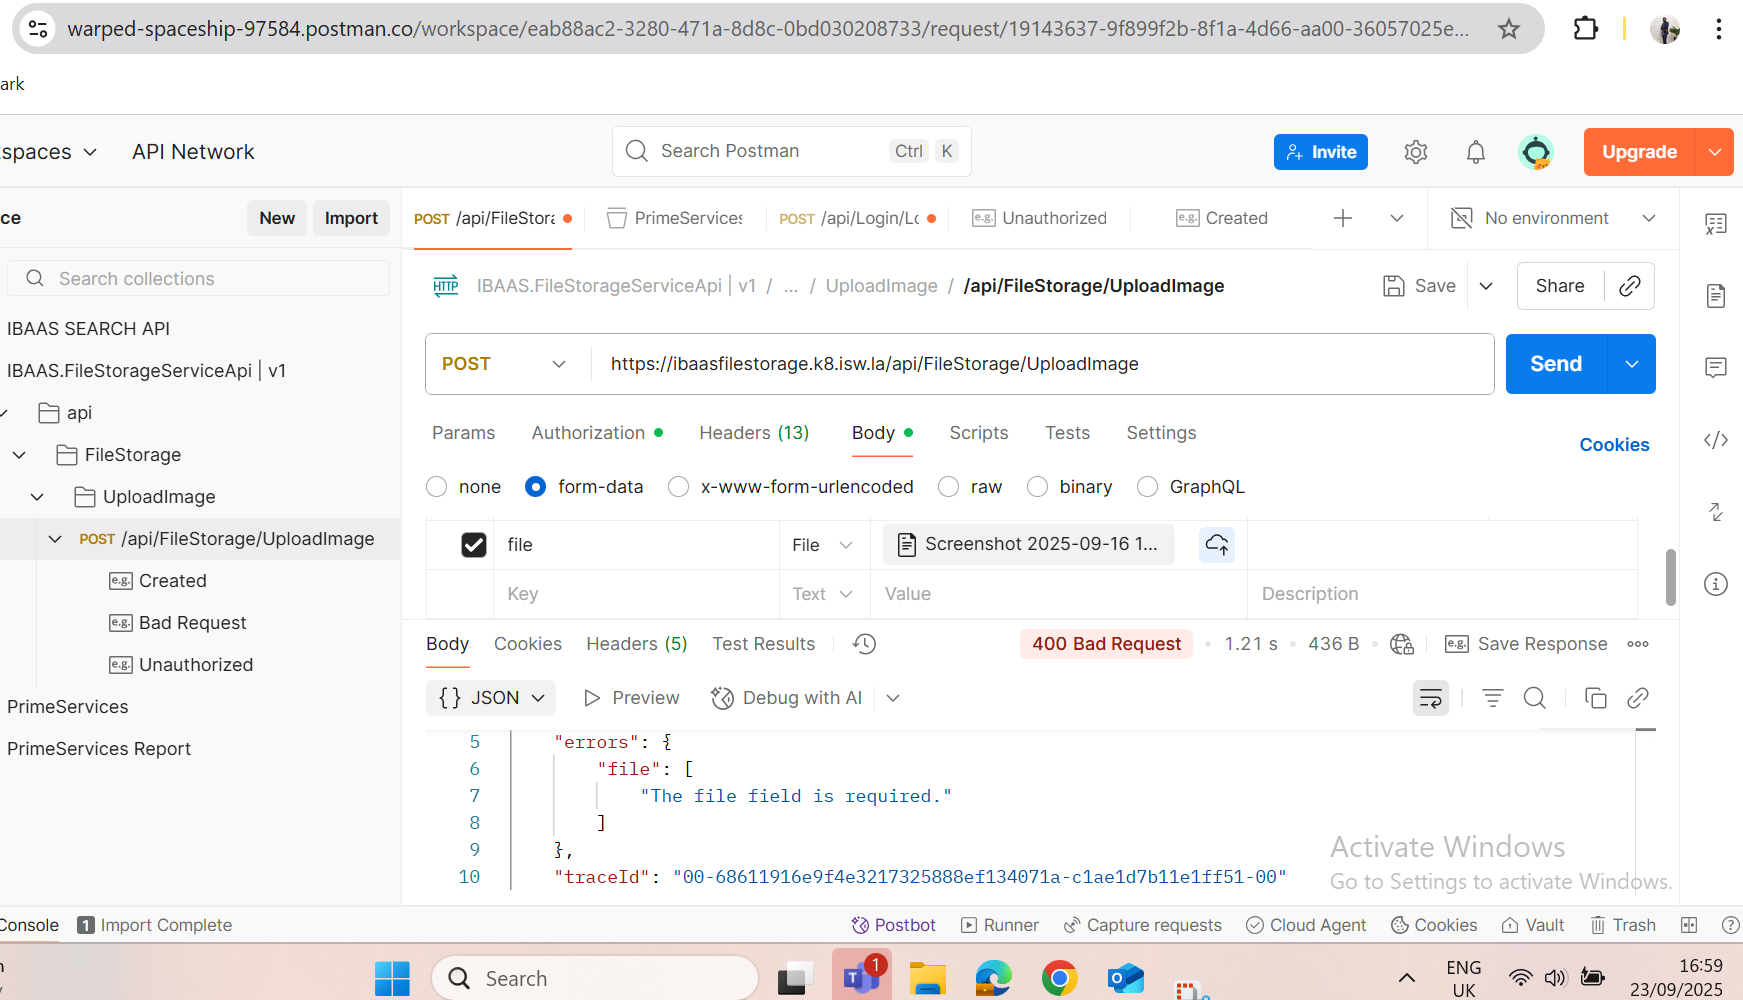Viewport: 1743px width, 1000px height.
Task: Select the raw body type
Action: (x=949, y=487)
